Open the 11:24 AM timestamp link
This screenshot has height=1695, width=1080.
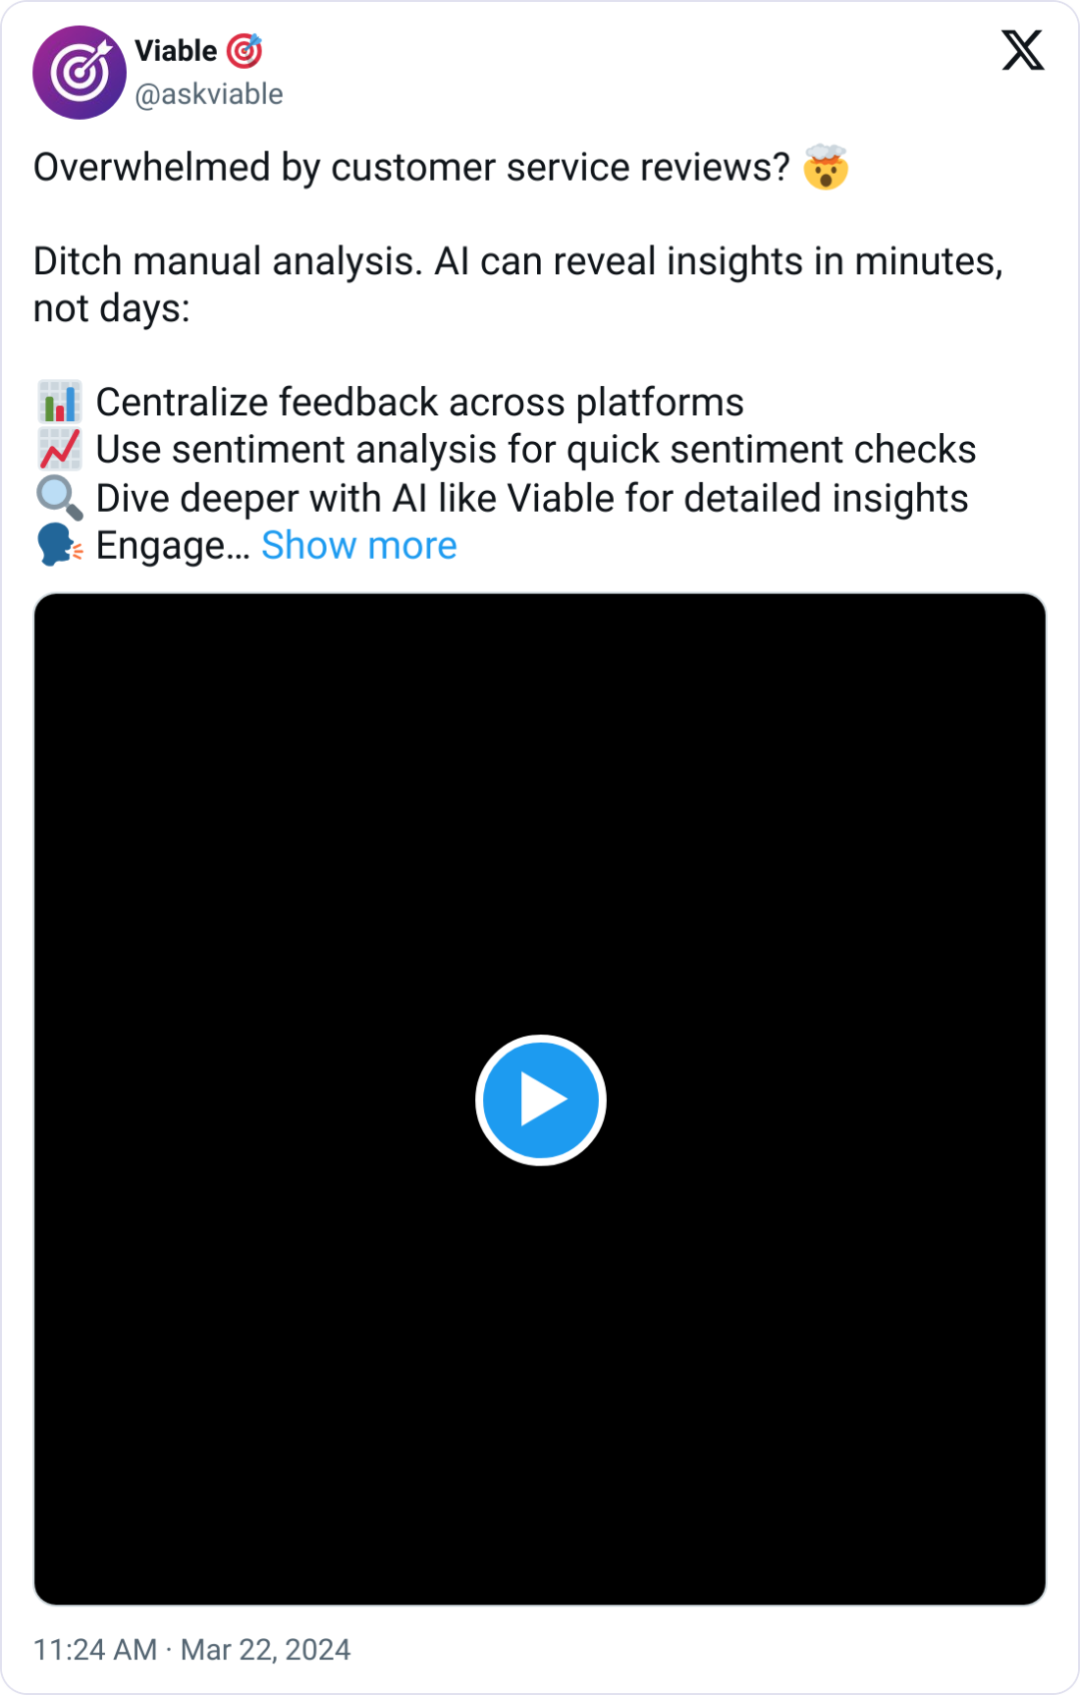tap(95, 1649)
